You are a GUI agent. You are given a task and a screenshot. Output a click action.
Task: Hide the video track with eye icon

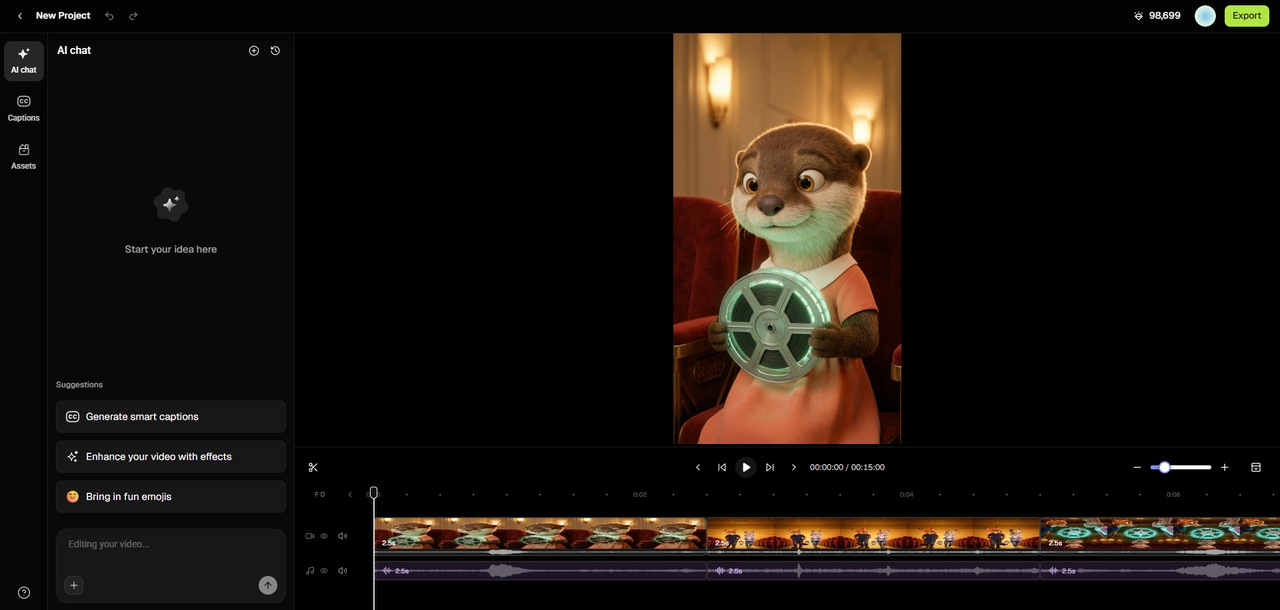pyautogui.click(x=324, y=536)
